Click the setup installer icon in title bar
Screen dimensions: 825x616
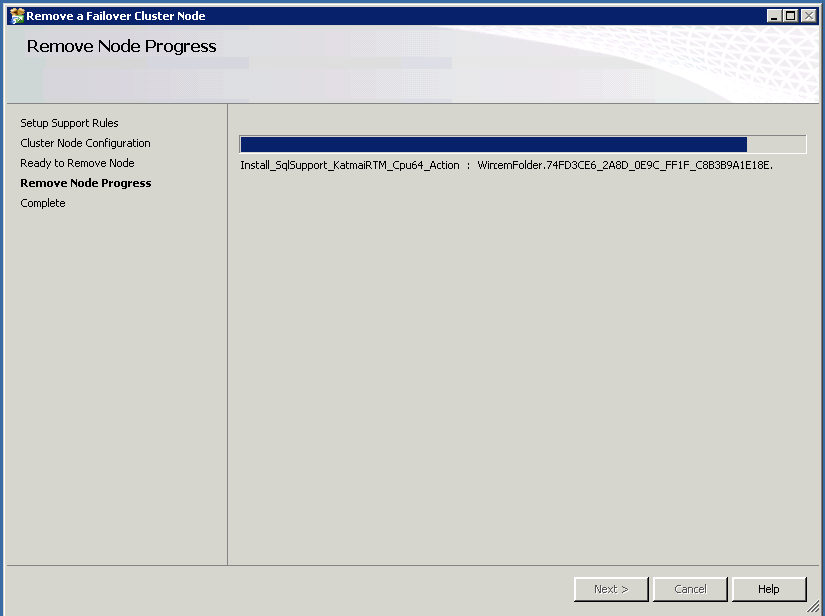click(x=17, y=16)
